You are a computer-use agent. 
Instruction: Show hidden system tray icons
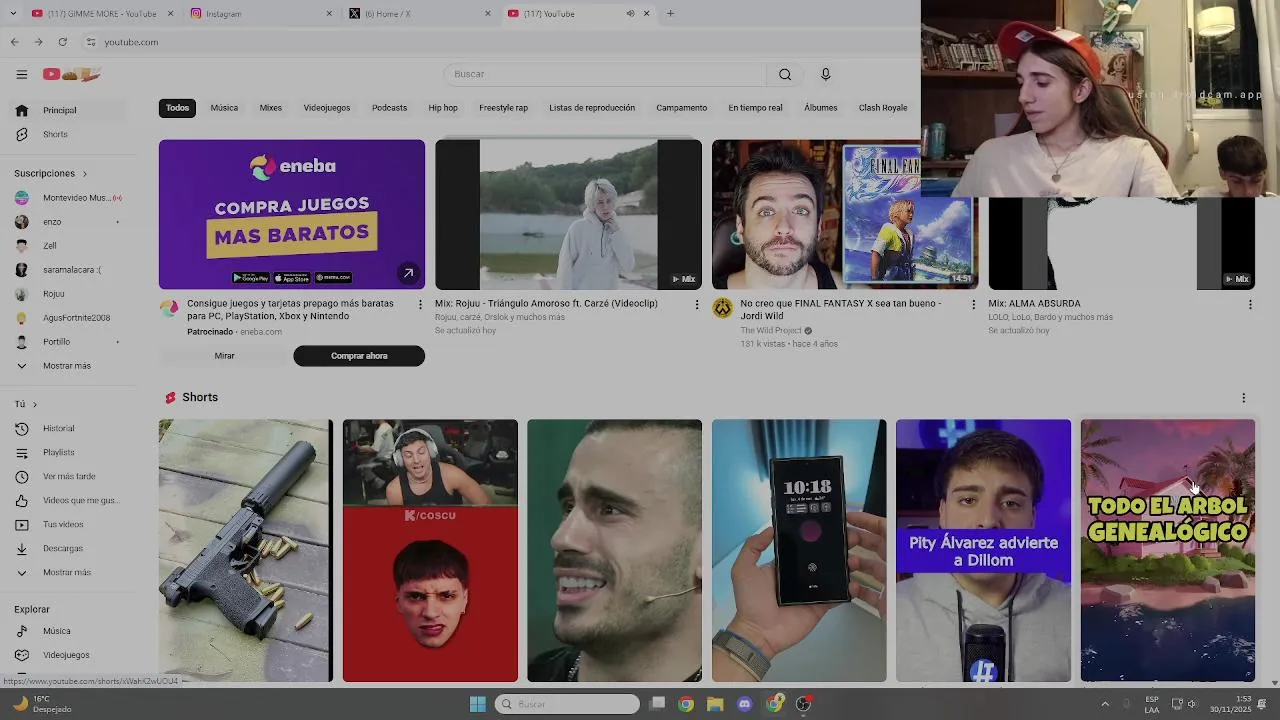tap(1105, 704)
